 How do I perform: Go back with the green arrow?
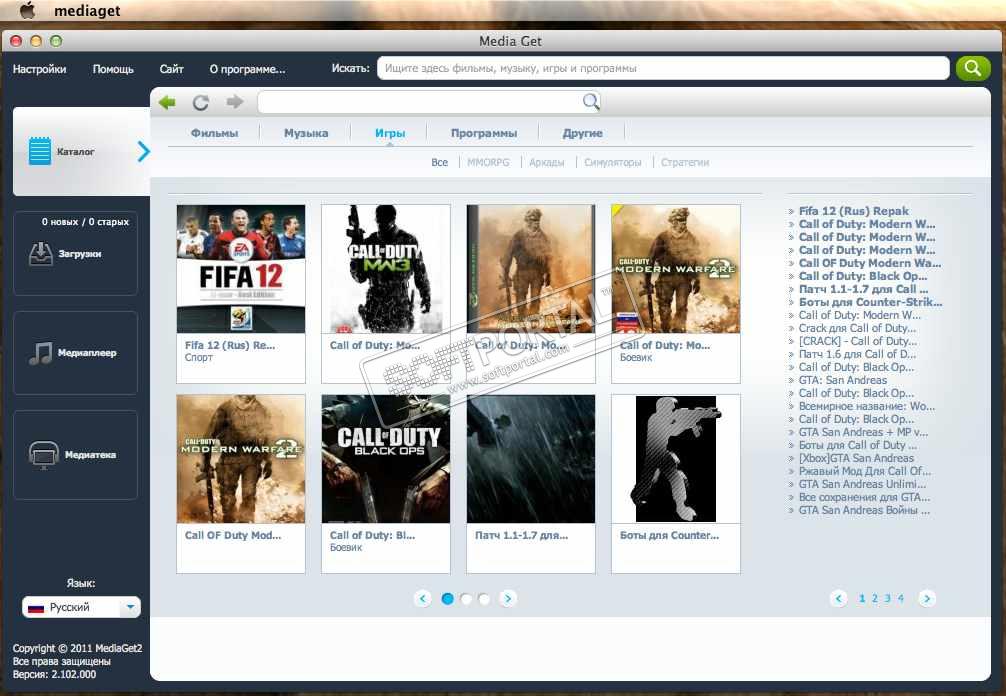point(167,102)
